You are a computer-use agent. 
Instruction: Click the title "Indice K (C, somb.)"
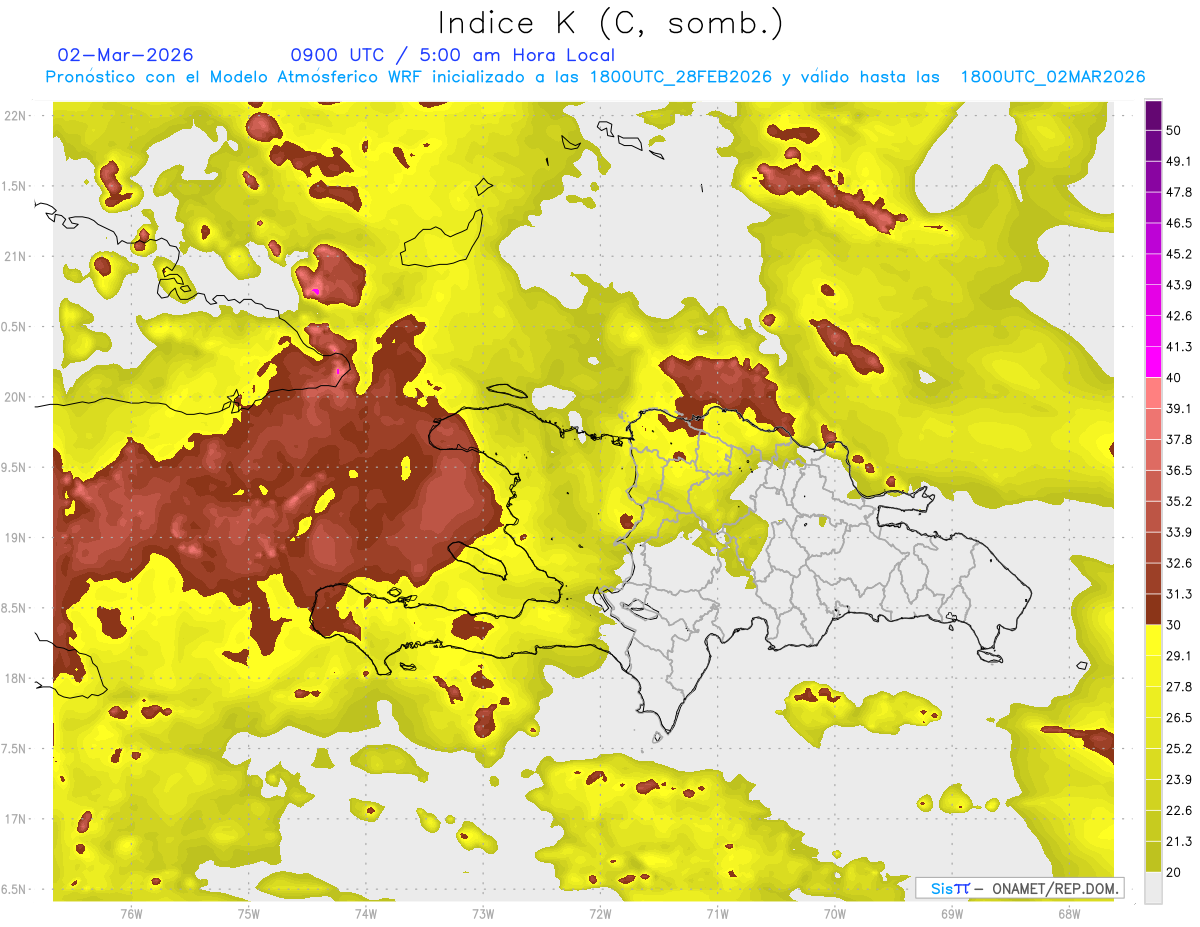click(611, 24)
